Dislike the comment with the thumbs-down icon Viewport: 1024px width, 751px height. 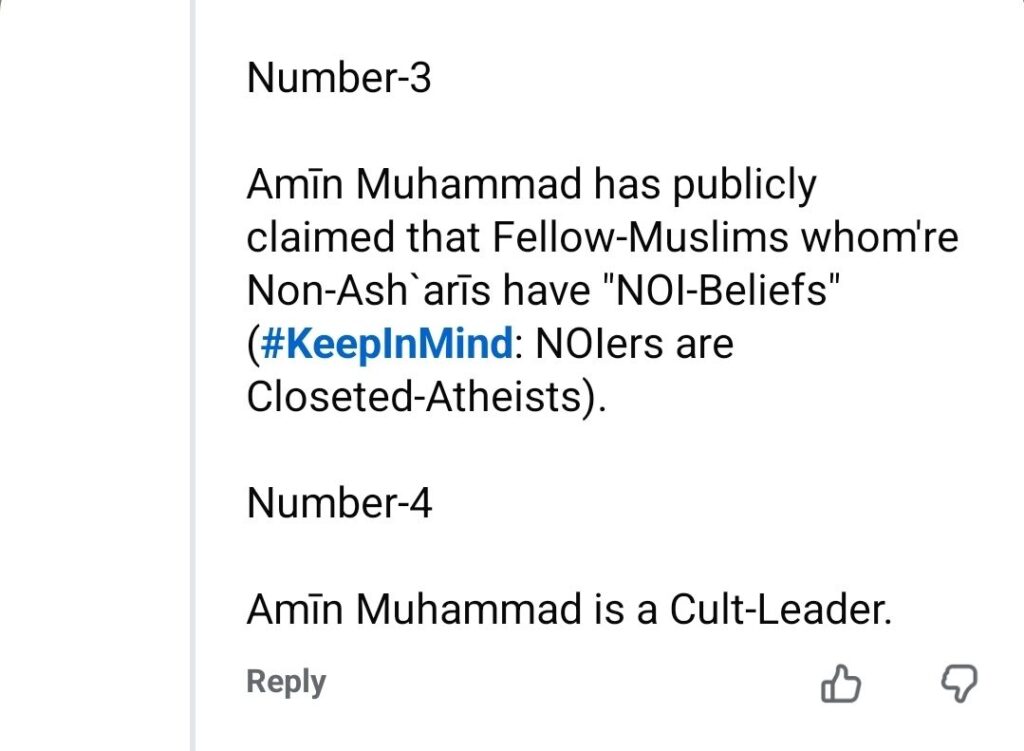960,685
